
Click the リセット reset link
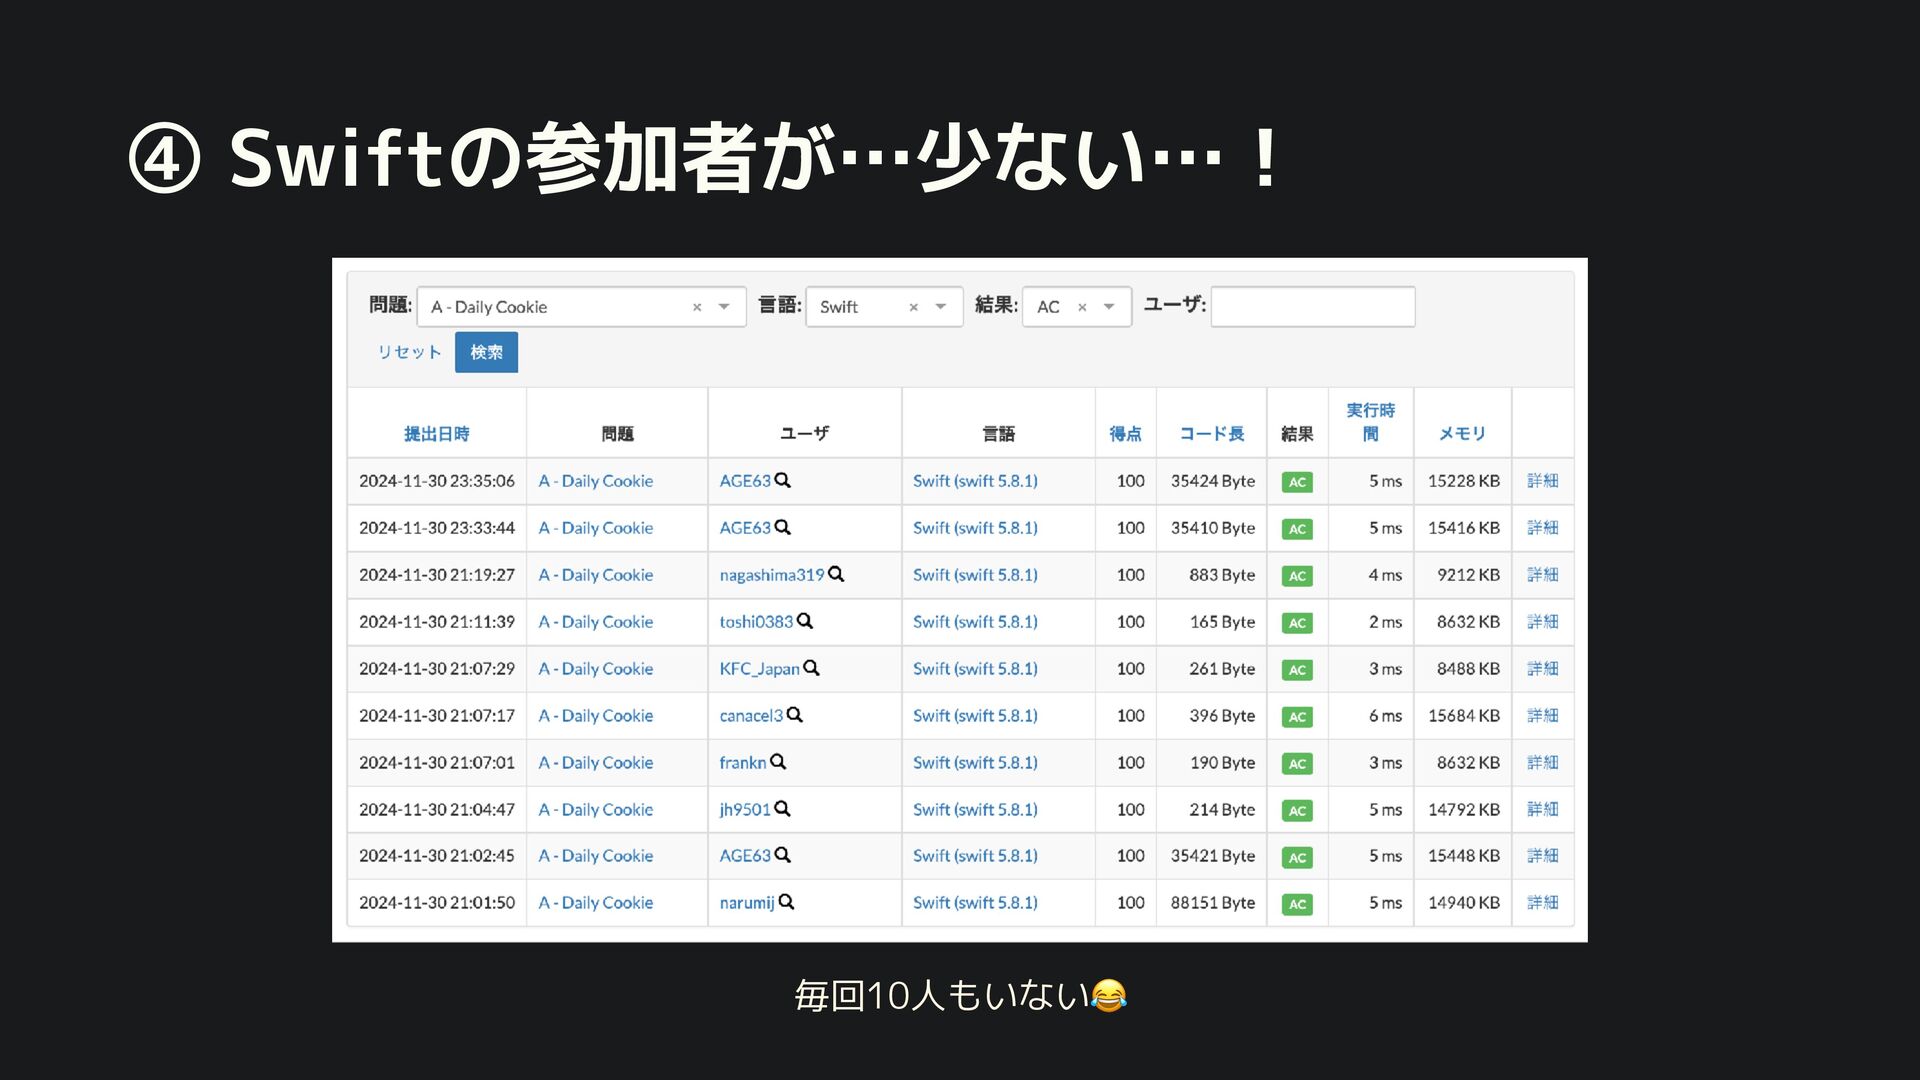click(409, 352)
